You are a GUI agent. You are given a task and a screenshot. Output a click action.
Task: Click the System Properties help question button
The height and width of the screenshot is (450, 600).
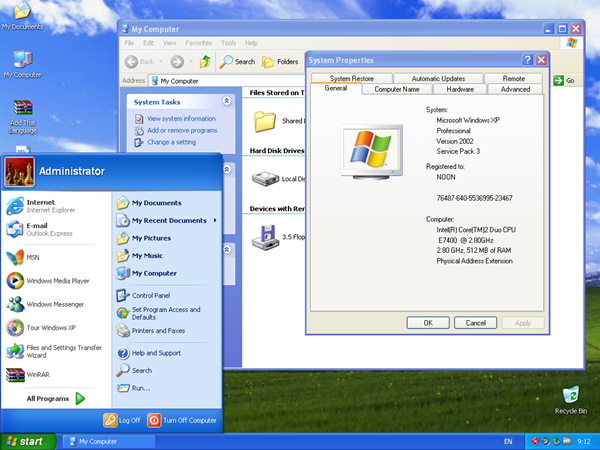(527, 60)
